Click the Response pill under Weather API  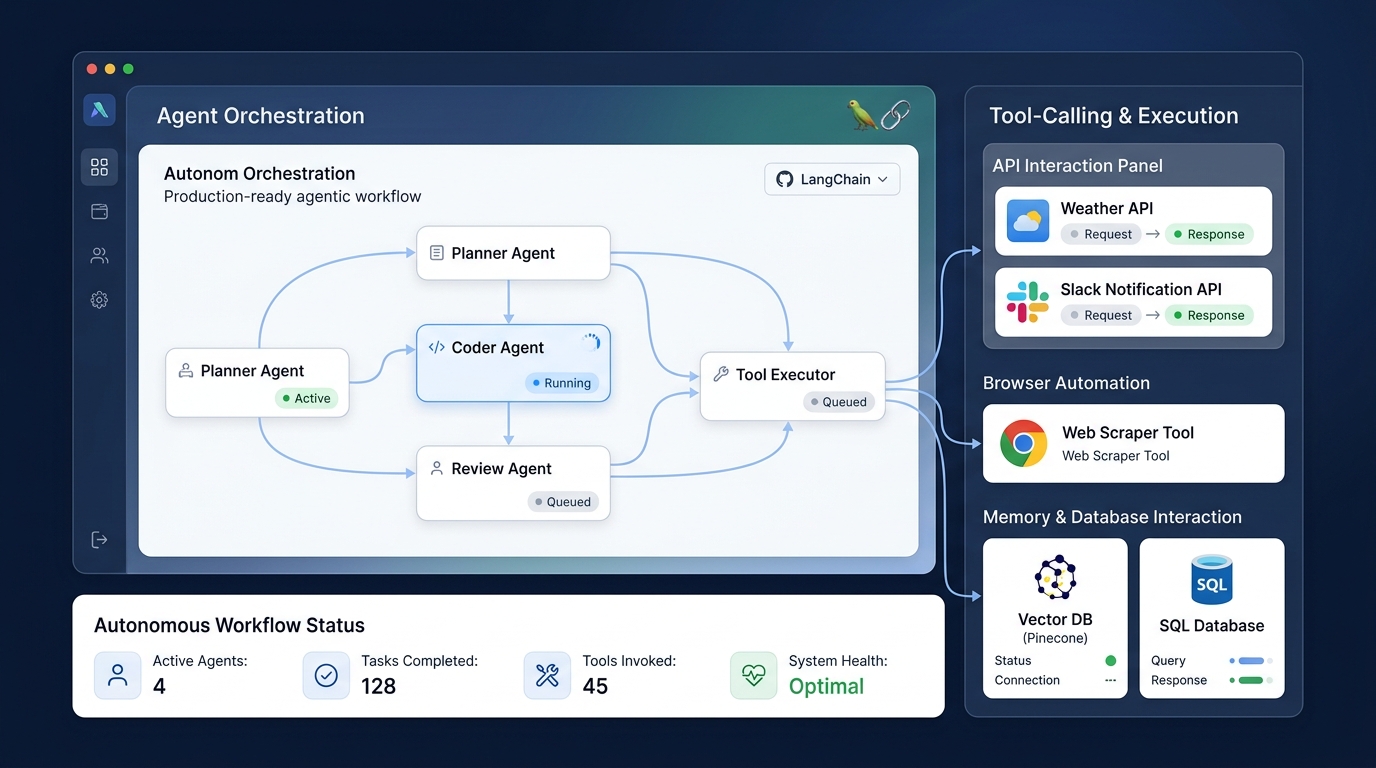(x=1208, y=234)
